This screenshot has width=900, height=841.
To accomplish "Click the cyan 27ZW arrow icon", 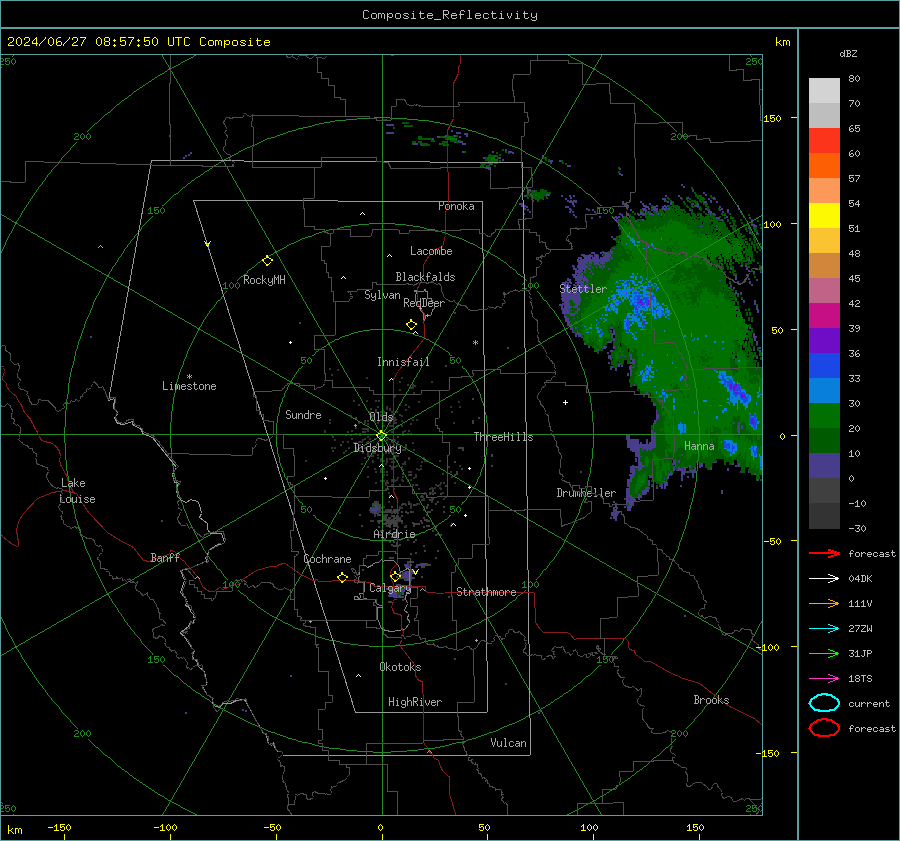I will click(824, 629).
